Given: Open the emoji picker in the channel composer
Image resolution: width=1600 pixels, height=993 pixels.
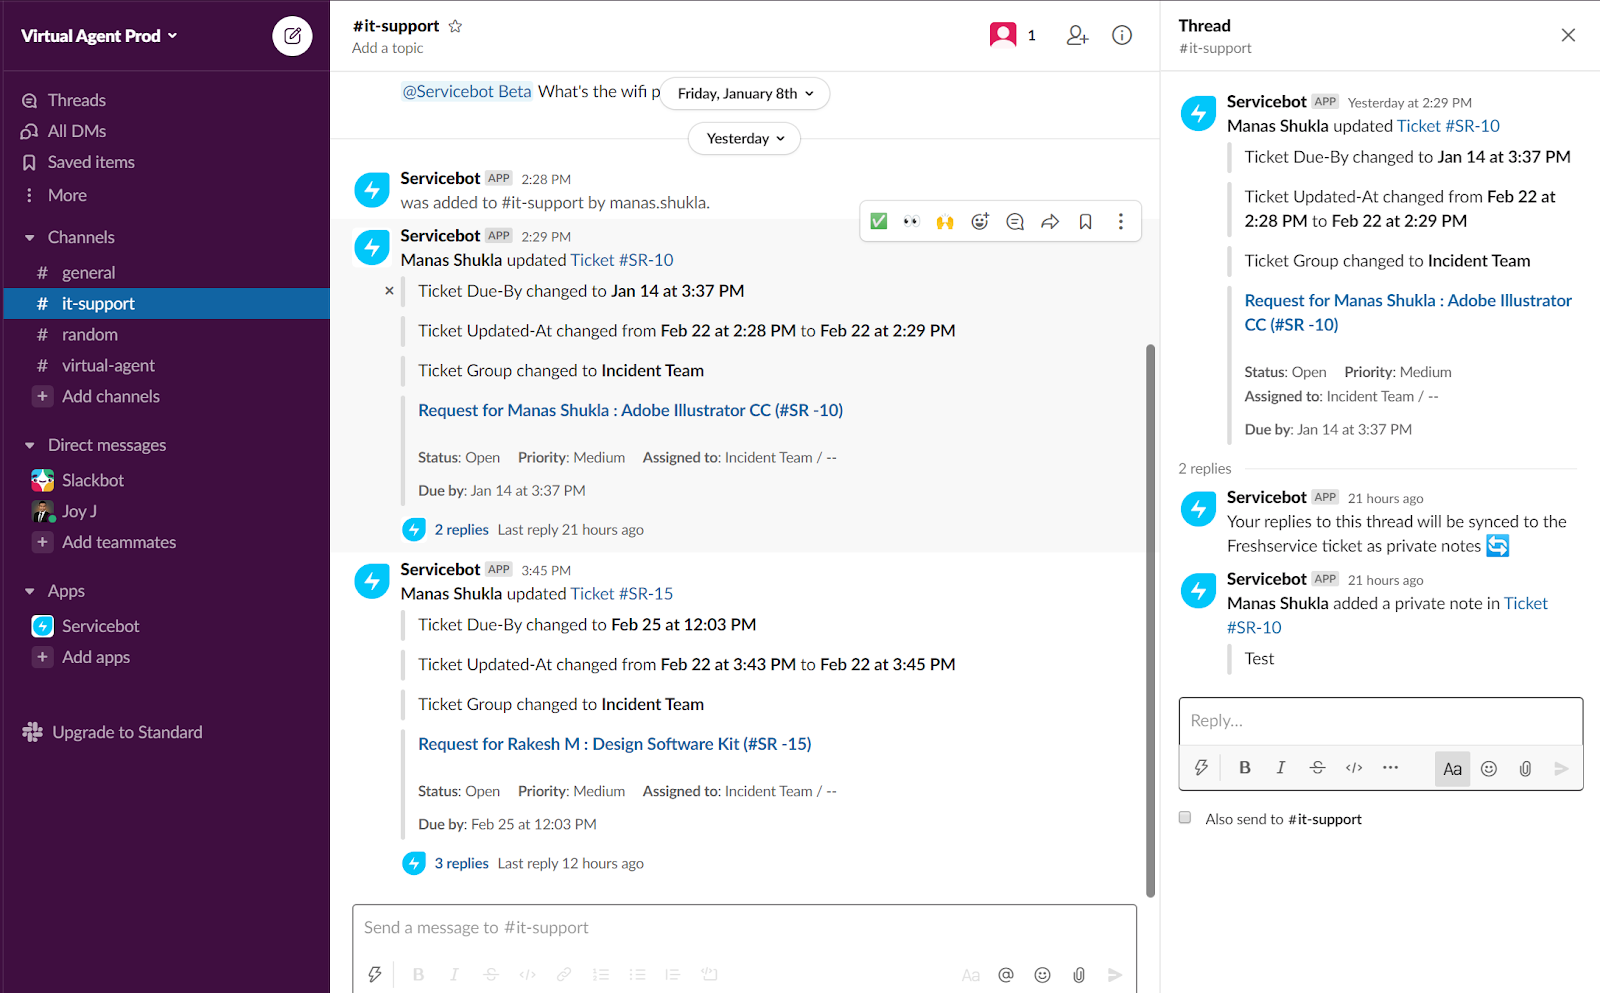Looking at the screenshot, I should [1042, 974].
